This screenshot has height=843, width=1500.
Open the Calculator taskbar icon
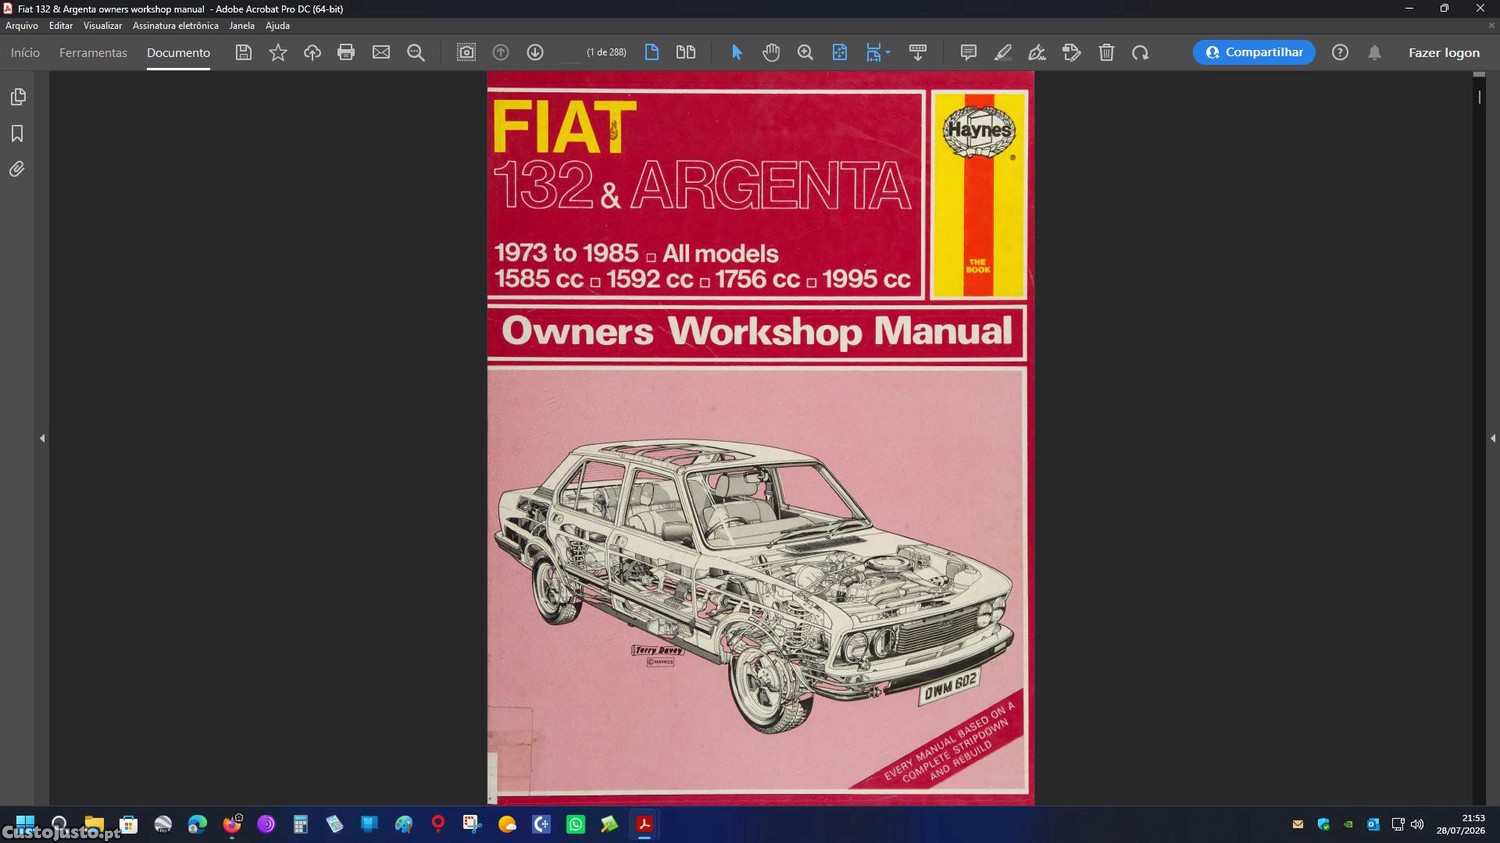(x=300, y=824)
